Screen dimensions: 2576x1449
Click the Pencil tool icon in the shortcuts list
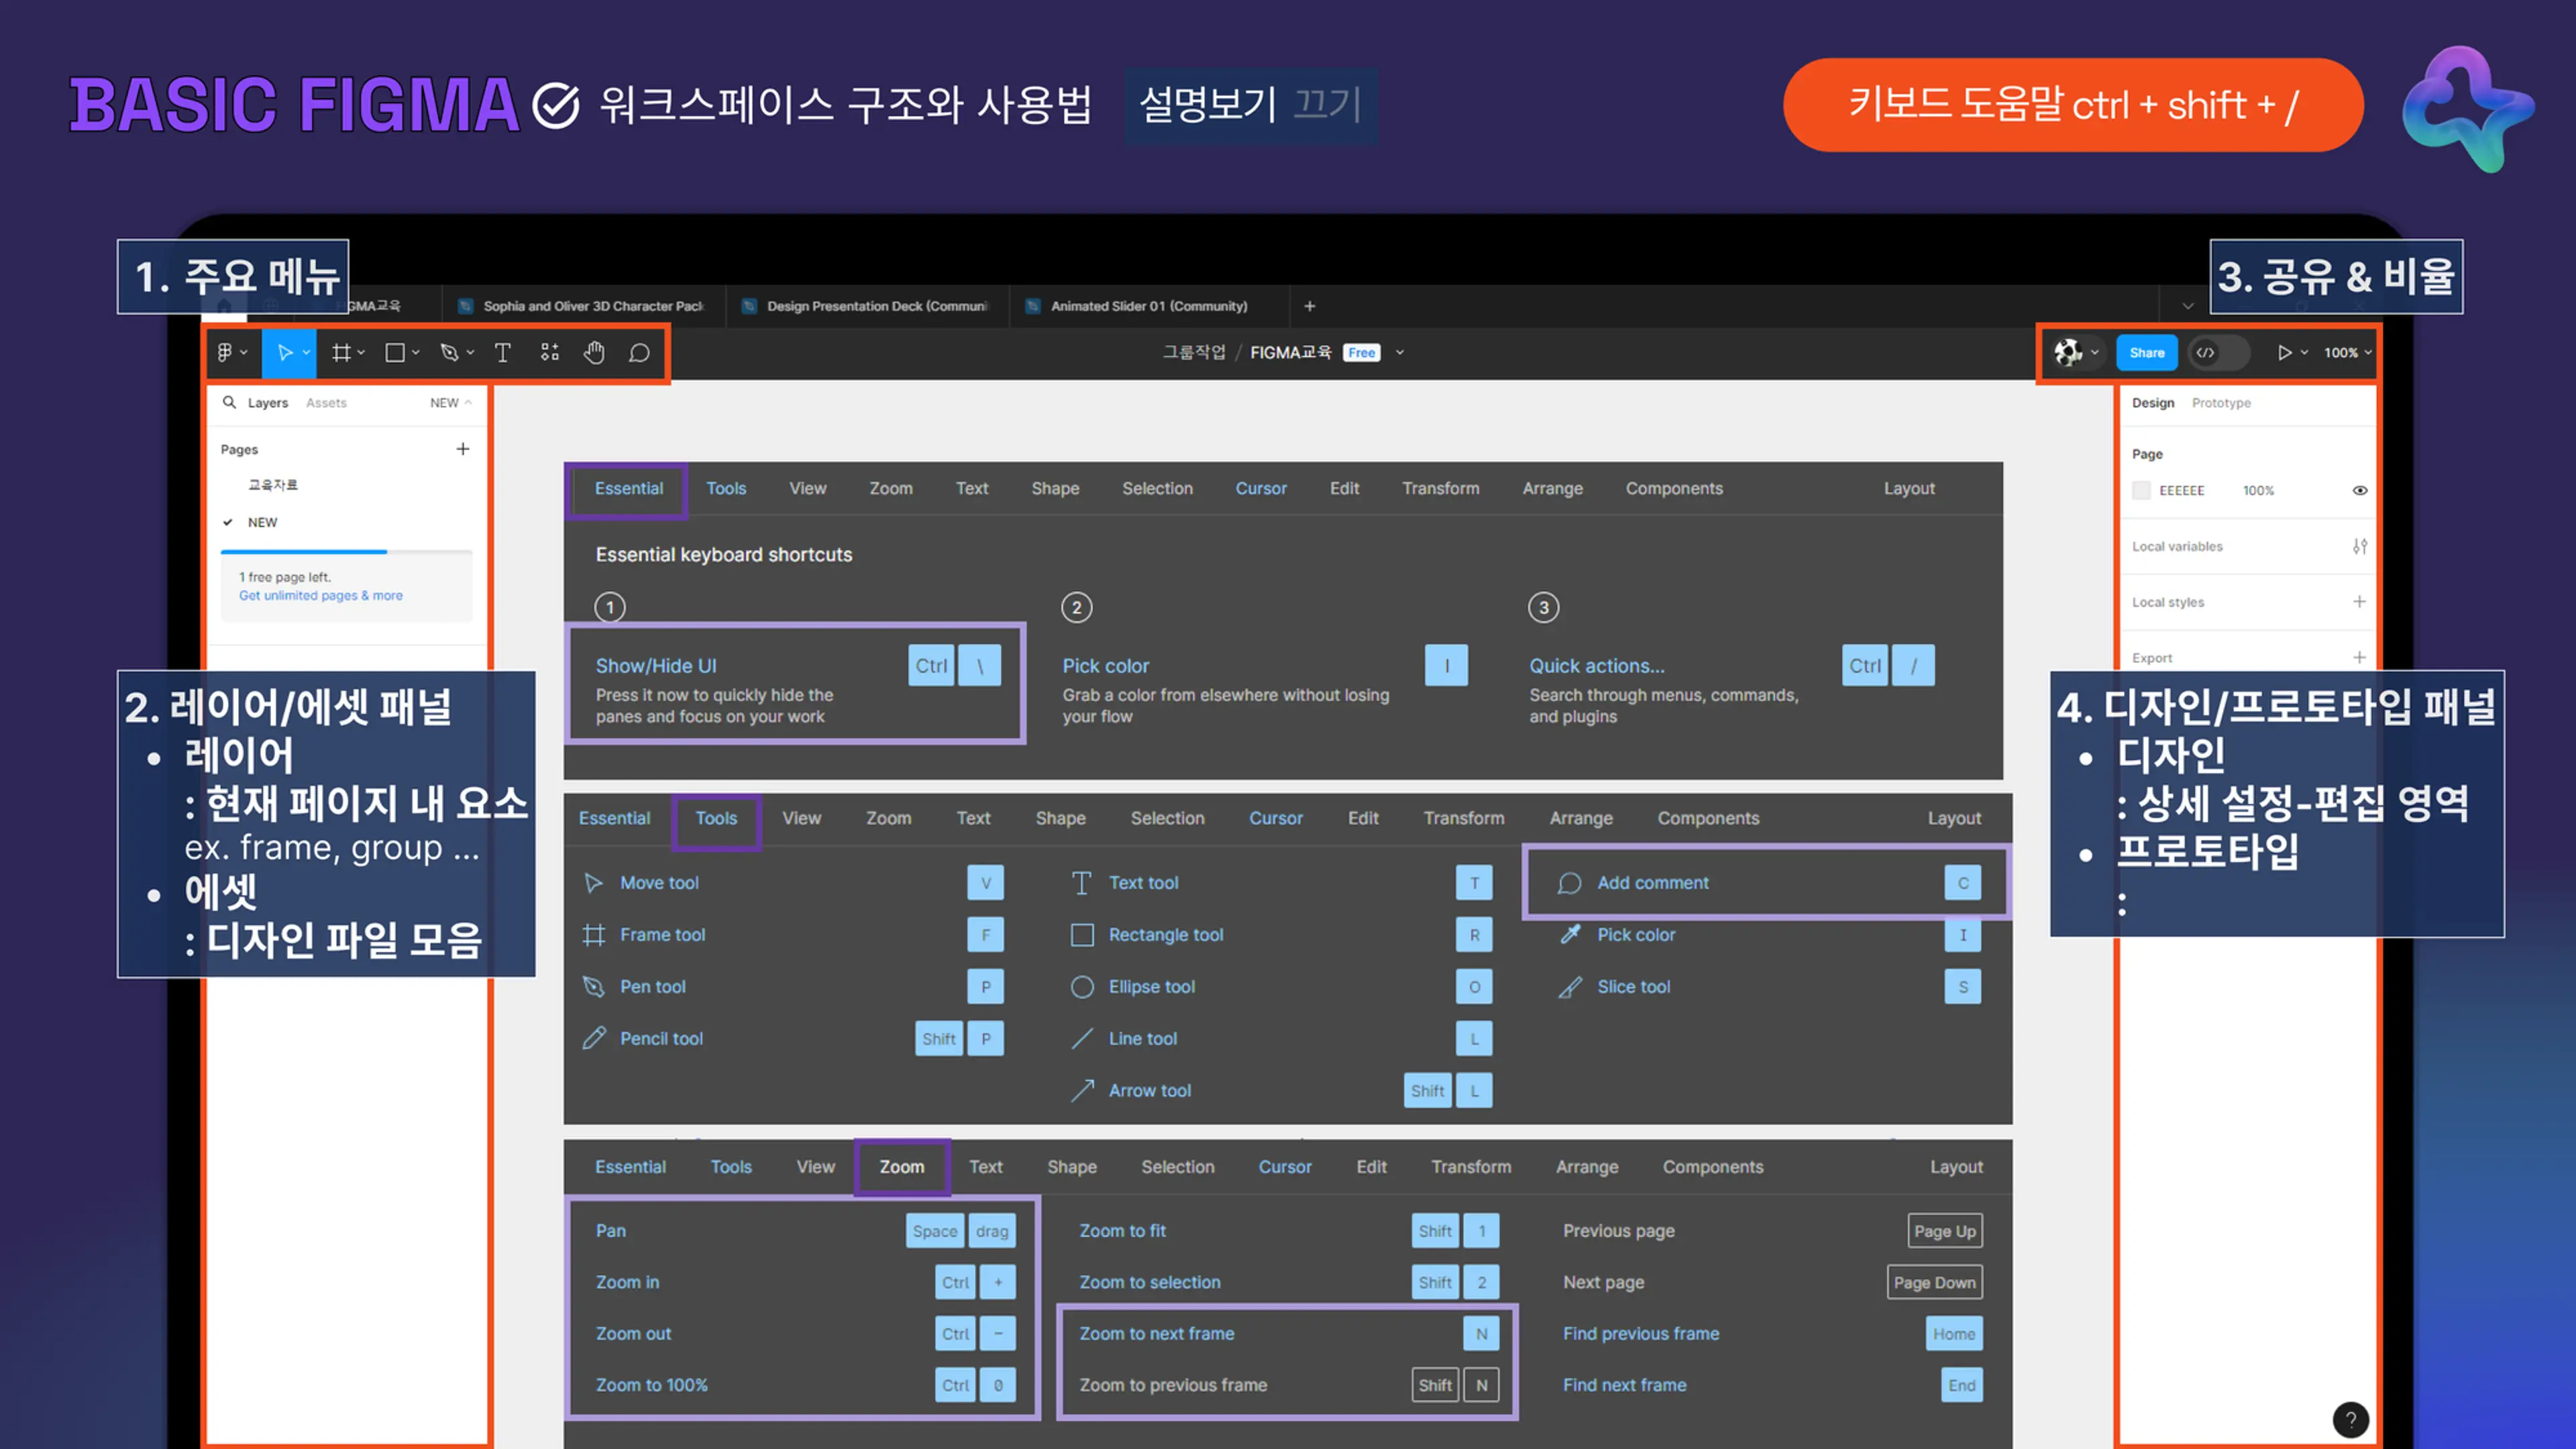(594, 1038)
